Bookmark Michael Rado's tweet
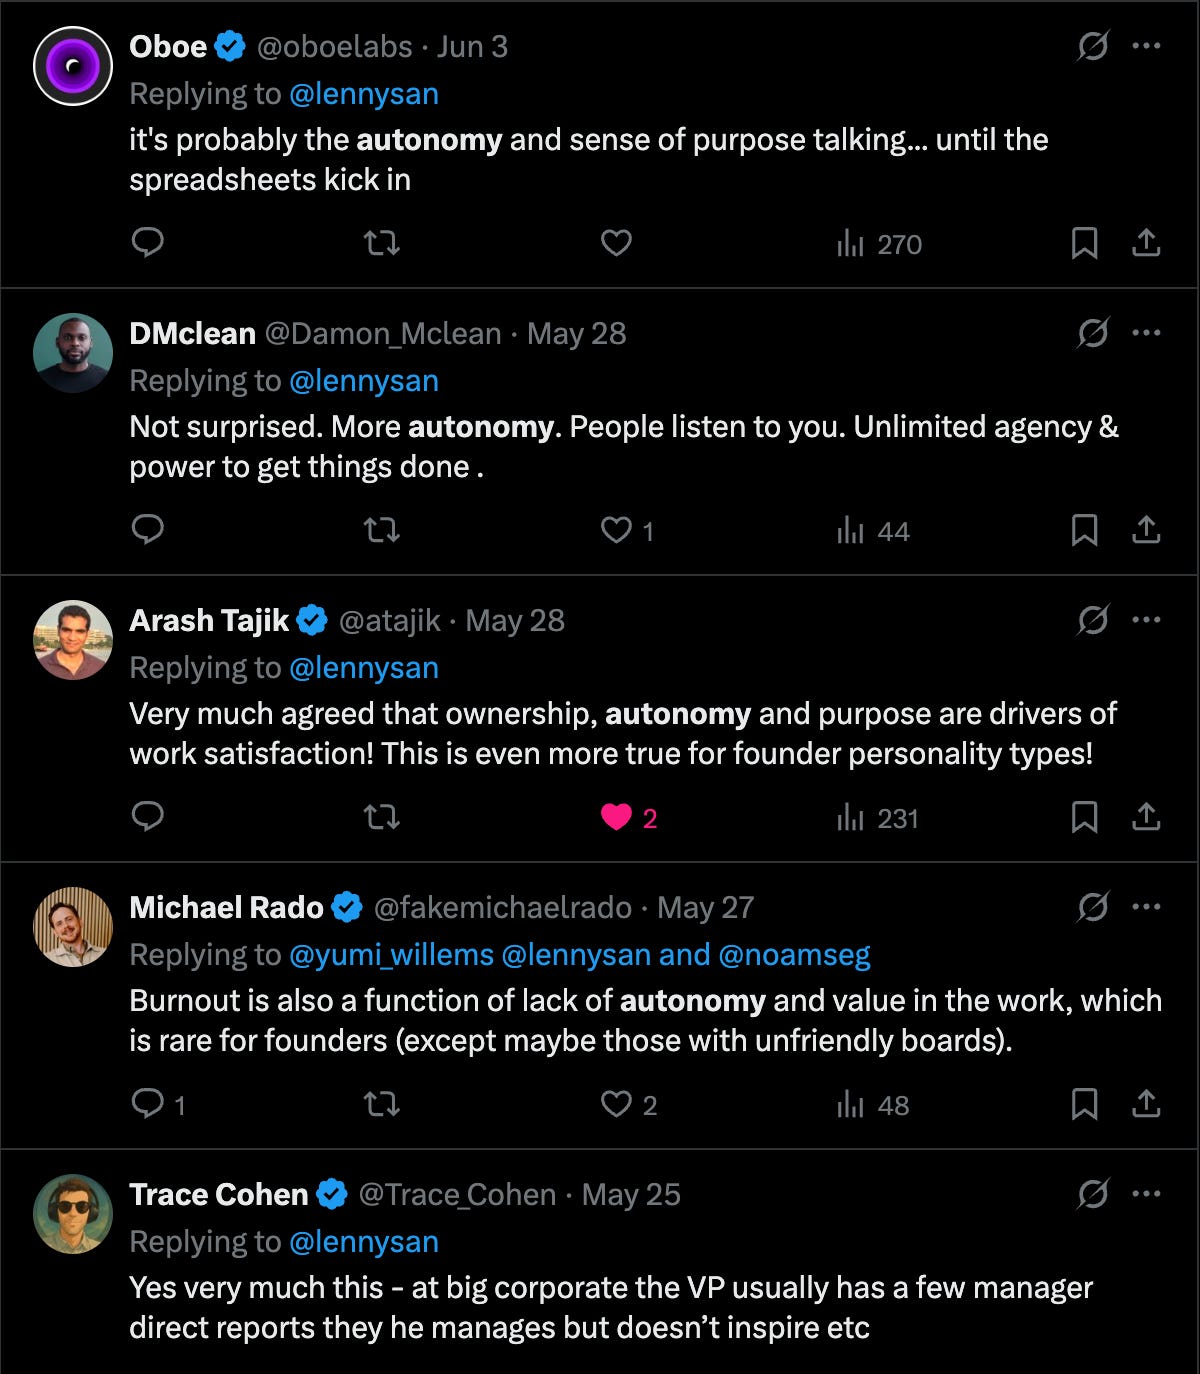Image resolution: width=1200 pixels, height=1374 pixels. [x=1084, y=1104]
